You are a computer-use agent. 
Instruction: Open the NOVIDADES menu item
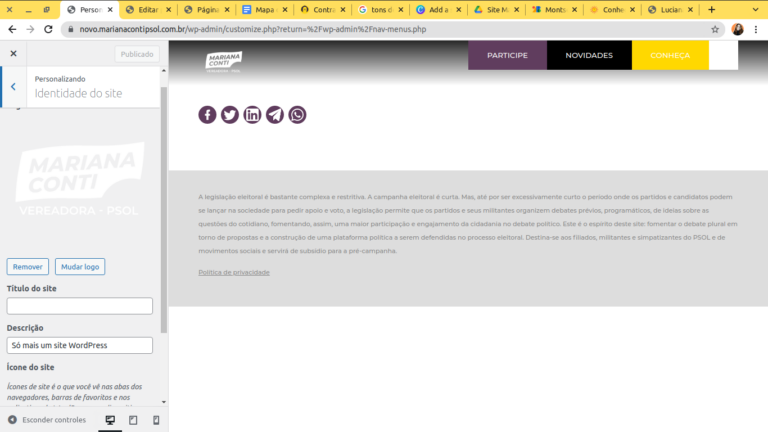[589, 55]
